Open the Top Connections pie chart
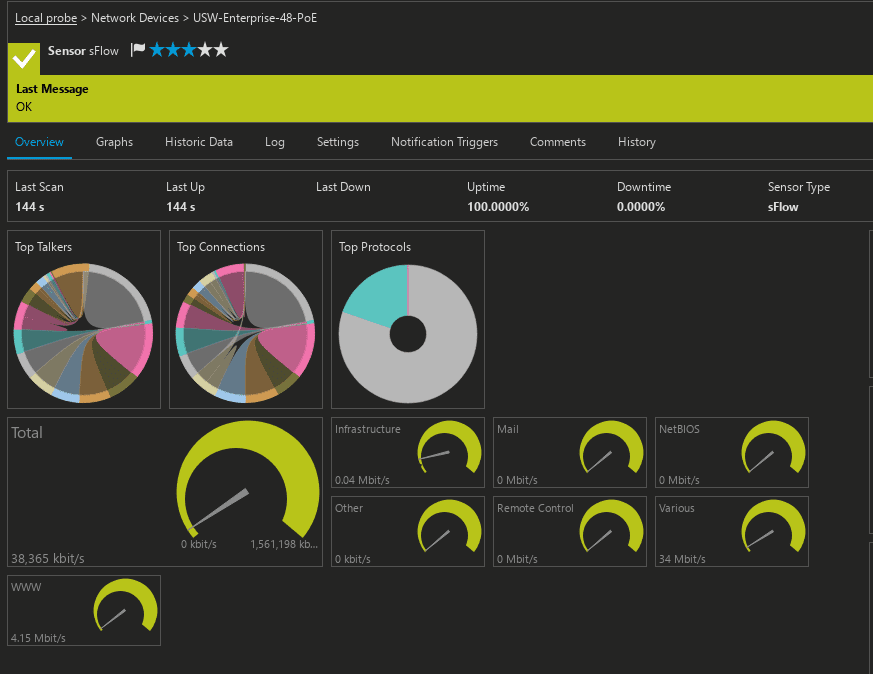The image size is (873, 674). click(x=245, y=330)
